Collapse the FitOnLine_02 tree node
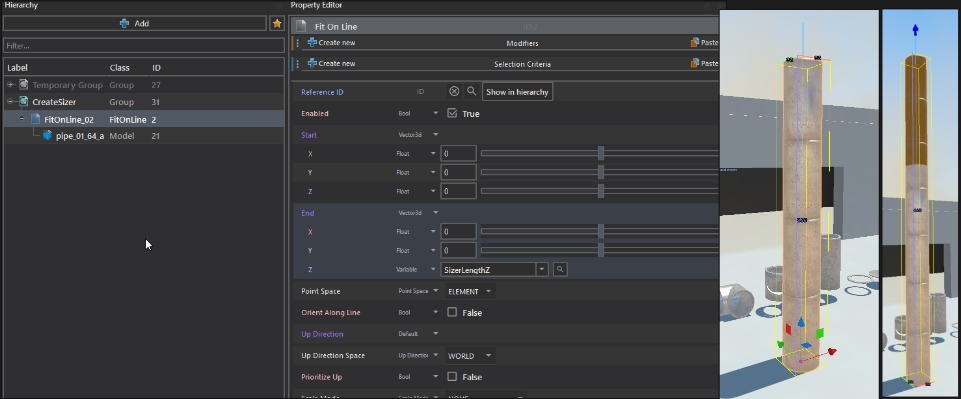 pyautogui.click(x=22, y=119)
